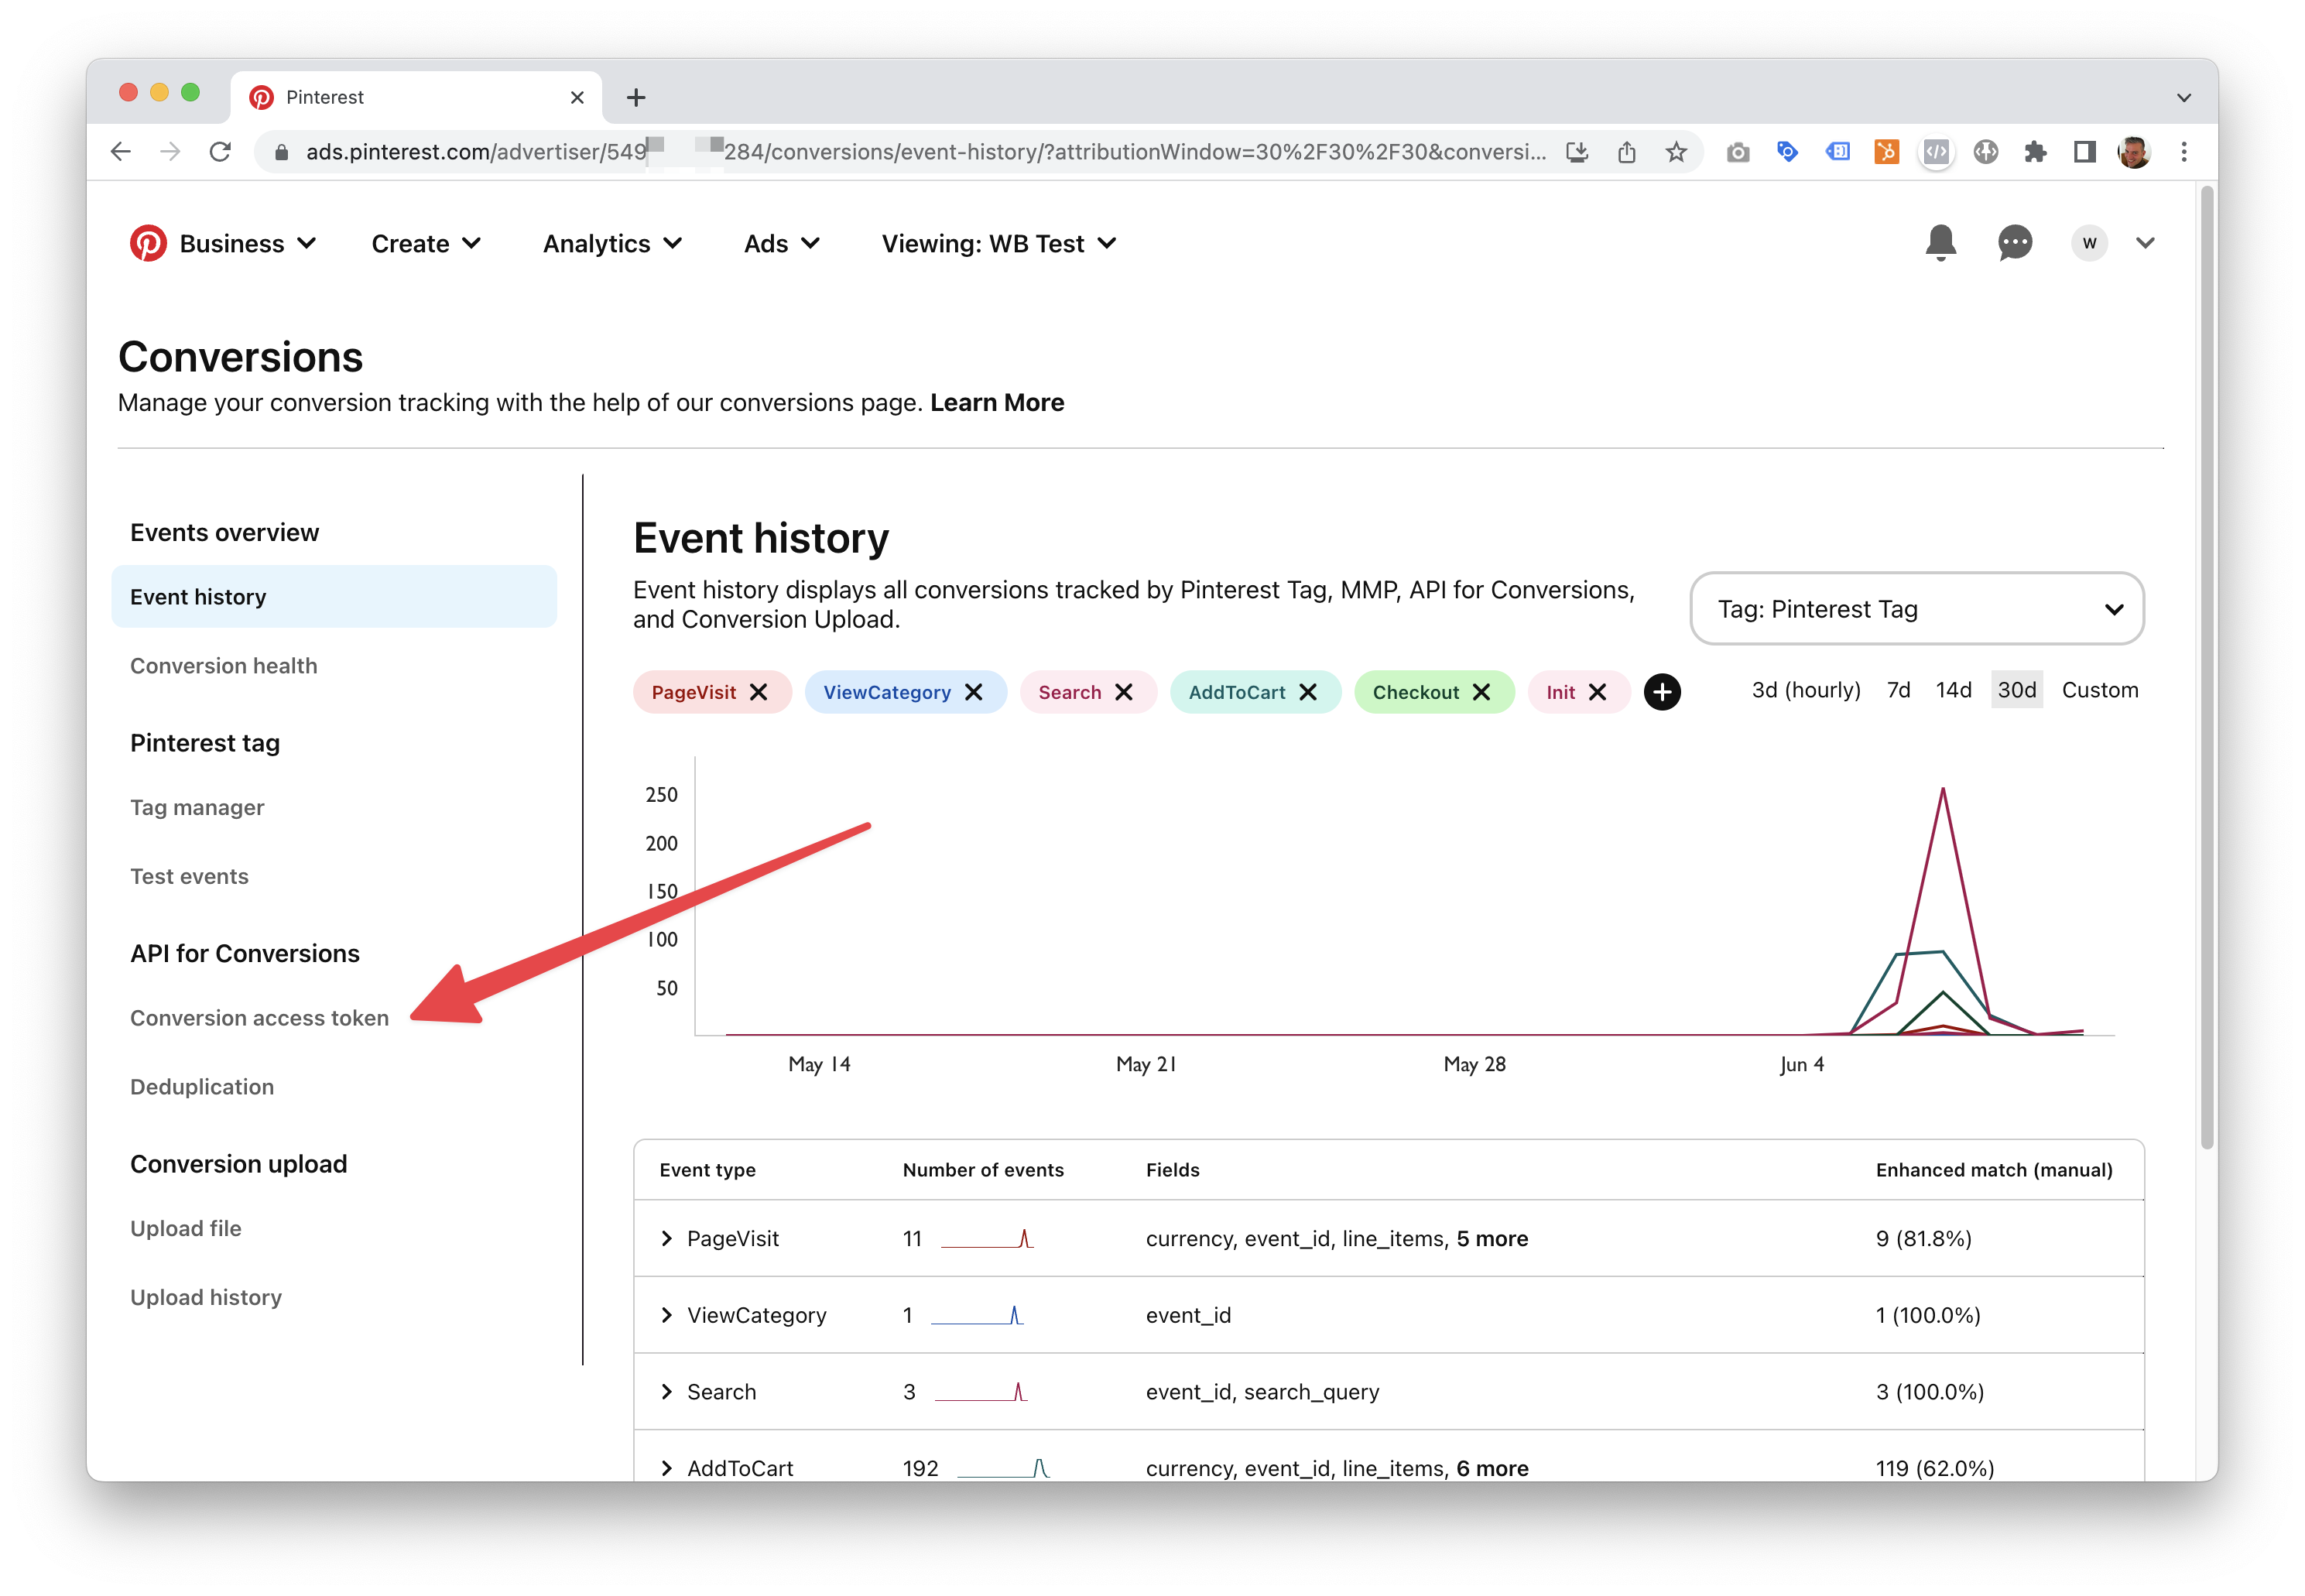Reload the page with refresh icon

(x=220, y=152)
